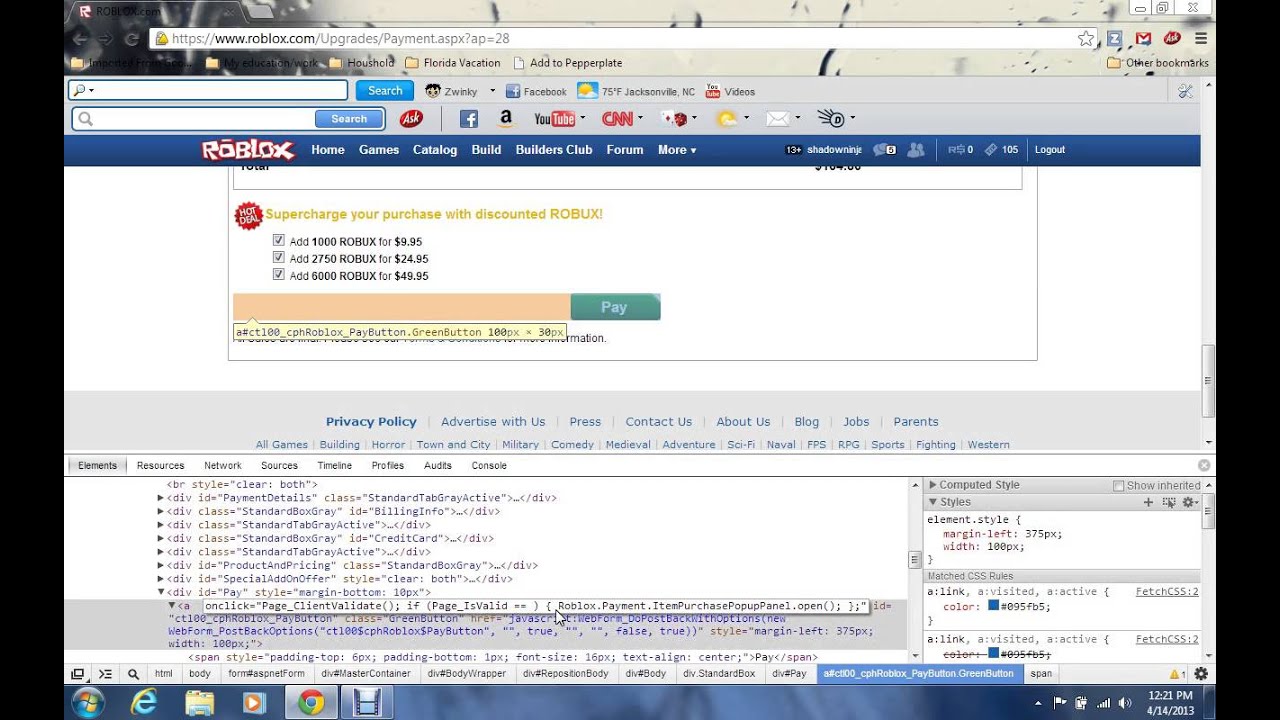Open Amazon icon in the toolbar
This screenshot has width=1280, height=720.
506,119
